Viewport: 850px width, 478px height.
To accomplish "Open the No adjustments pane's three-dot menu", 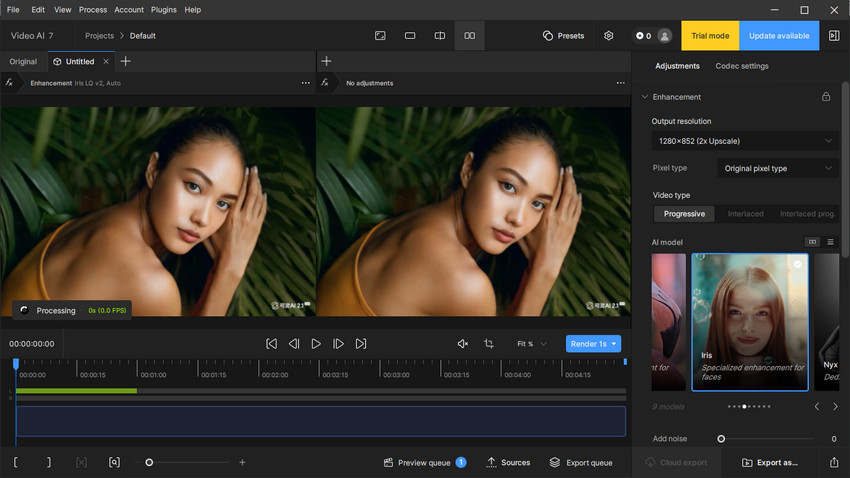I will point(621,83).
